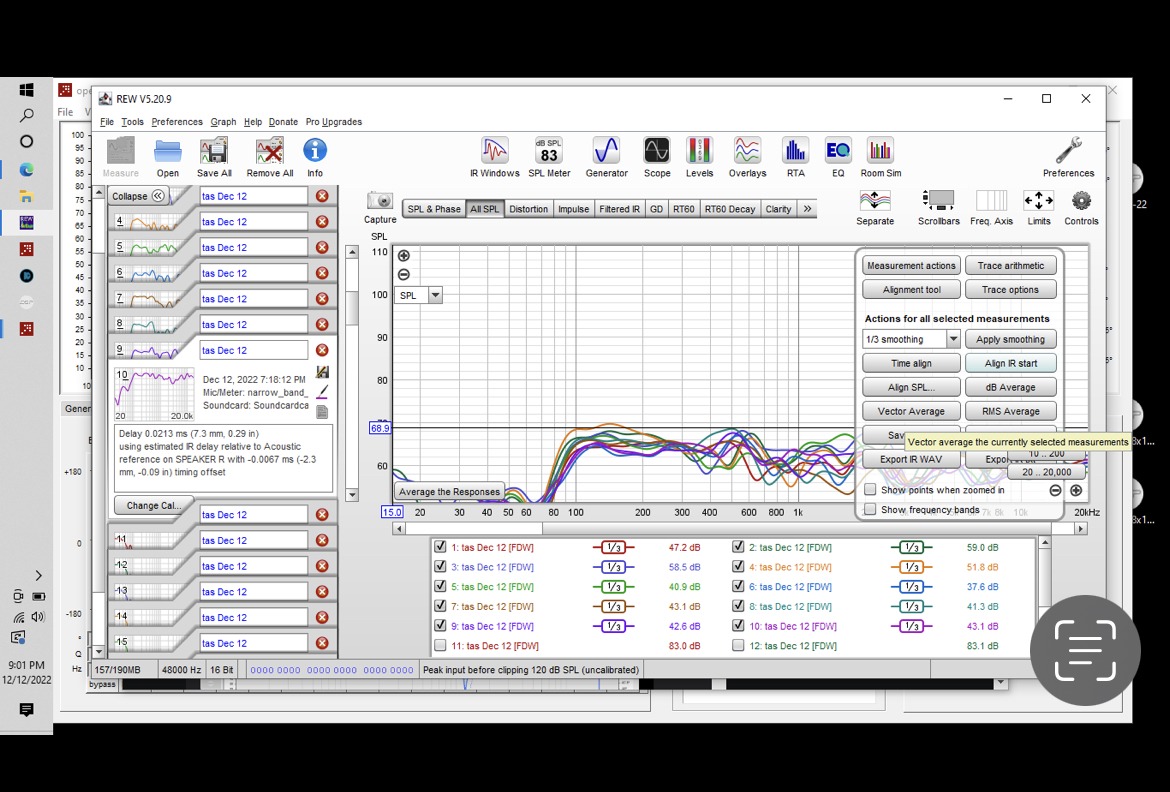Toggle graph Scrollbars icon
Image resolution: width=1170 pixels, height=792 pixels.
pos(938,207)
